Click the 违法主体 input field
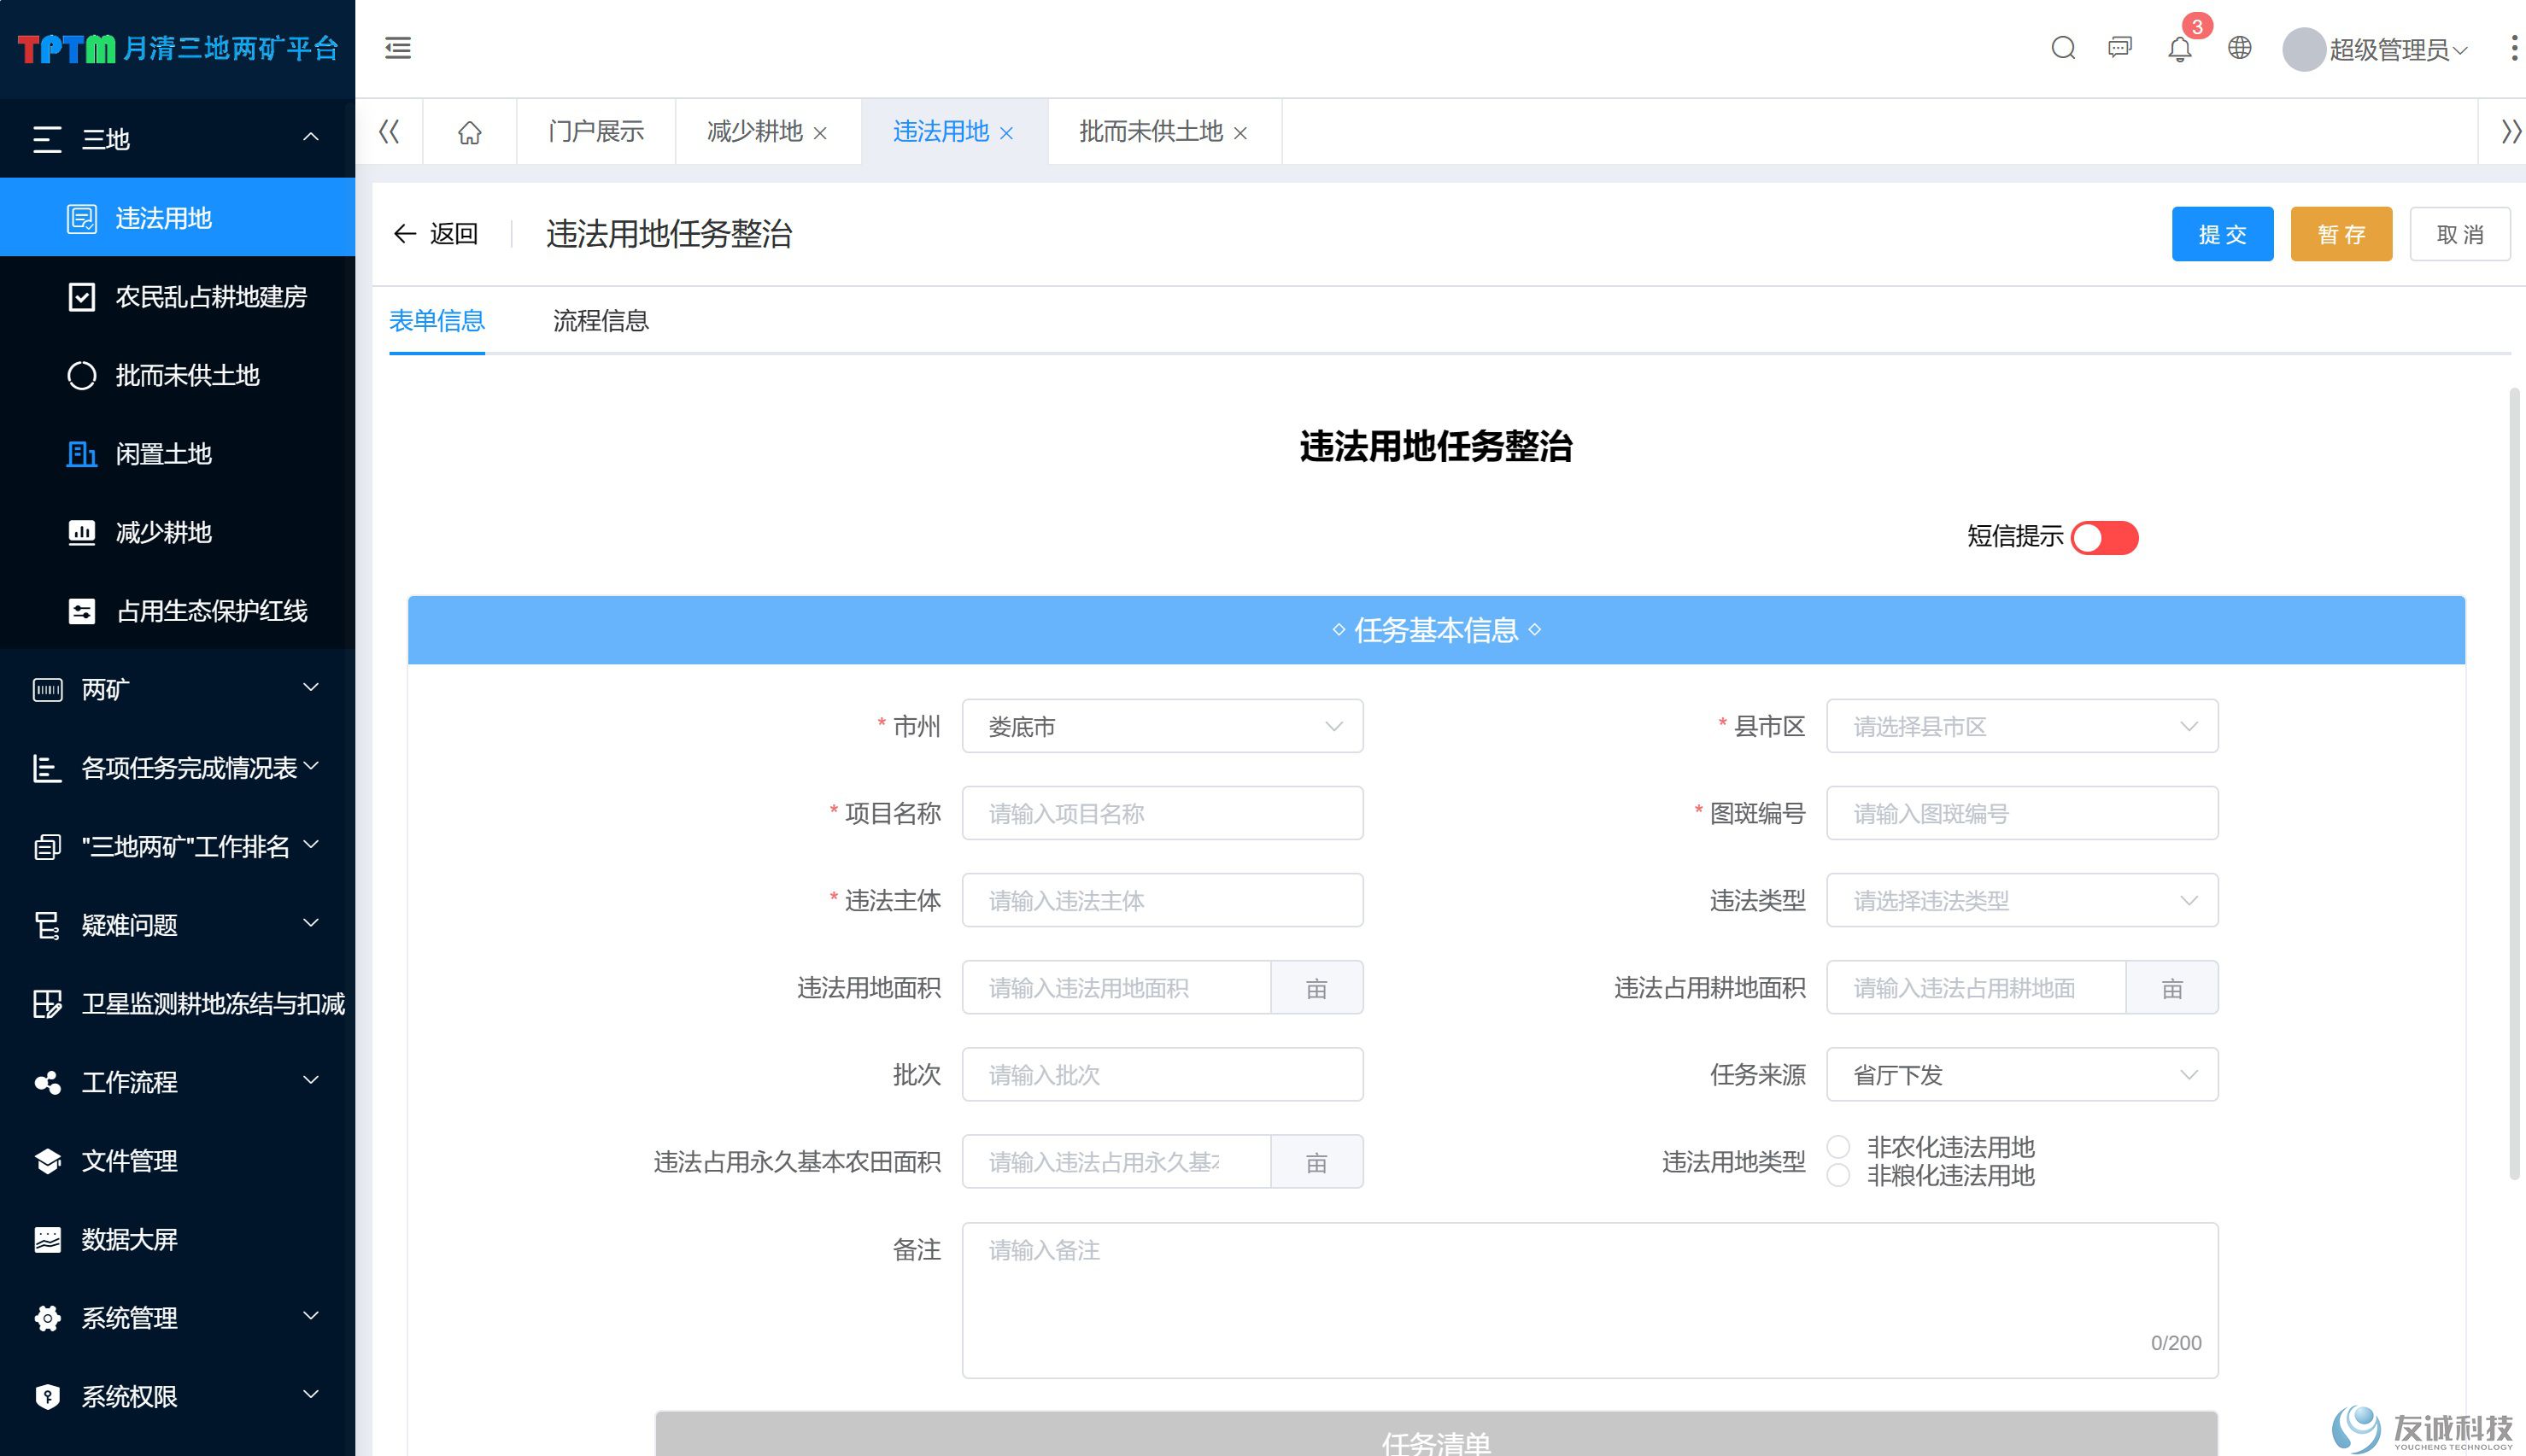Image resolution: width=2526 pixels, height=1456 pixels. coord(1162,901)
